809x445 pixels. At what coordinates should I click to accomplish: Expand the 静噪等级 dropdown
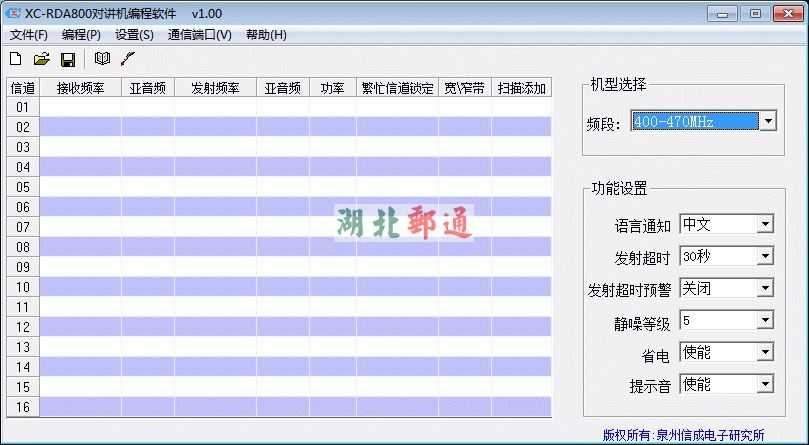click(x=765, y=320)
